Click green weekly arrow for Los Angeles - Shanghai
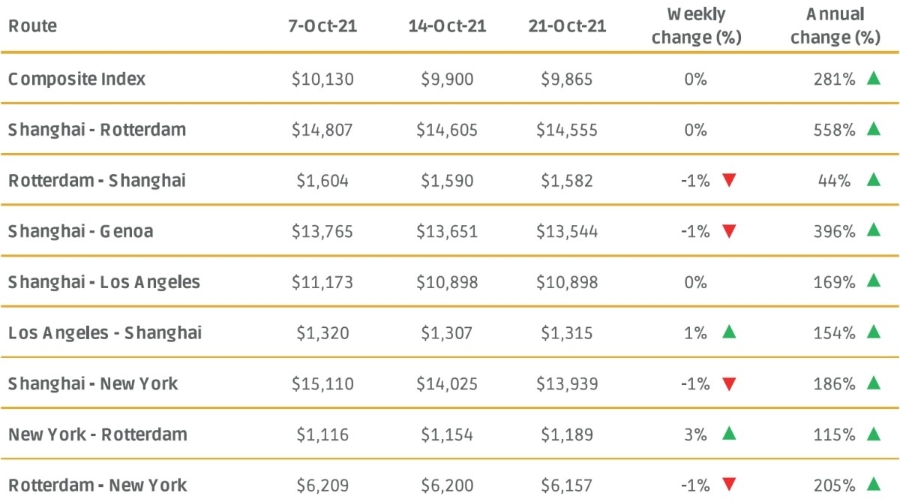The image size is (900, 502). click(729, 332)
